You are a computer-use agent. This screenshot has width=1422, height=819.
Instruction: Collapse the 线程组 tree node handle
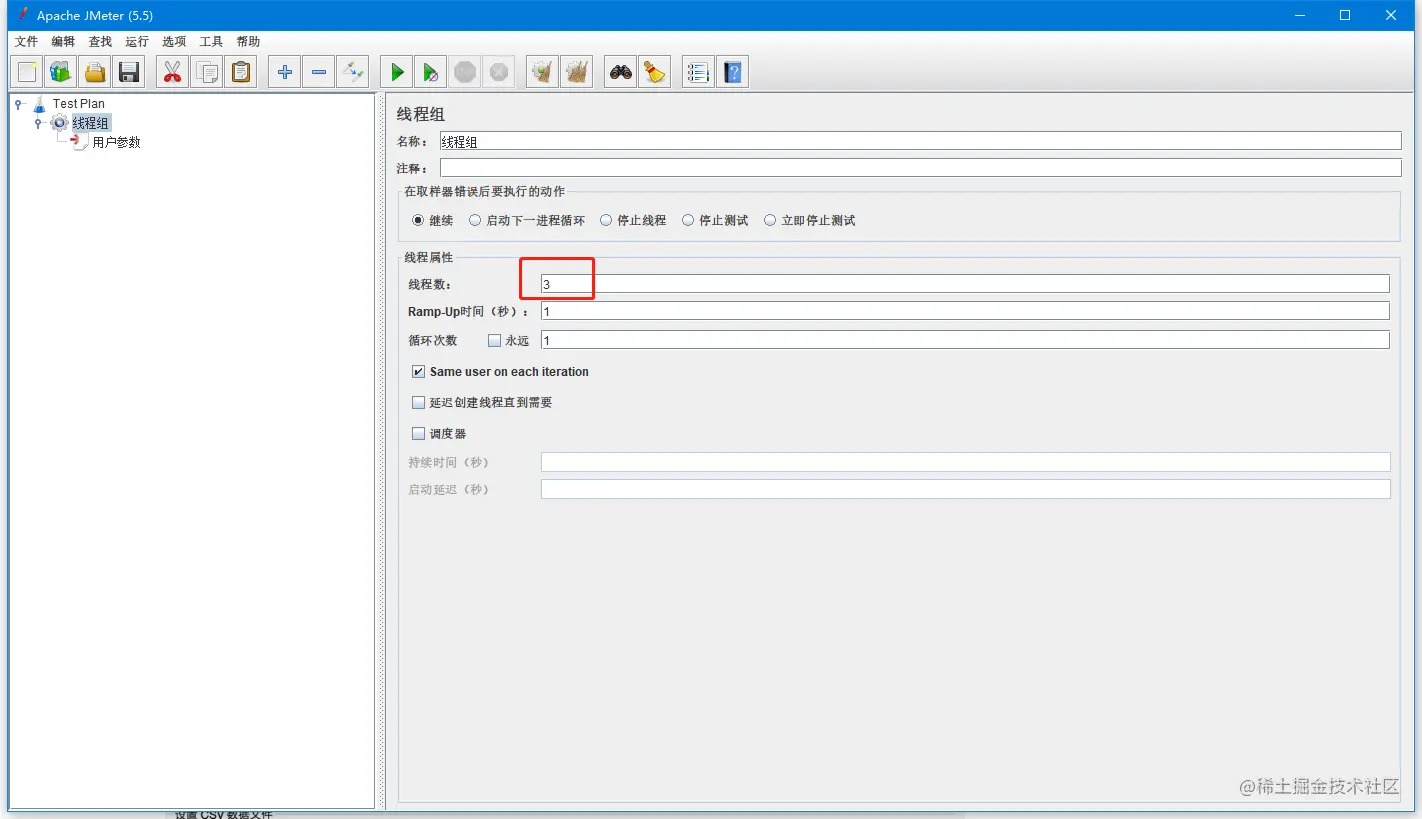pos(38,123)
